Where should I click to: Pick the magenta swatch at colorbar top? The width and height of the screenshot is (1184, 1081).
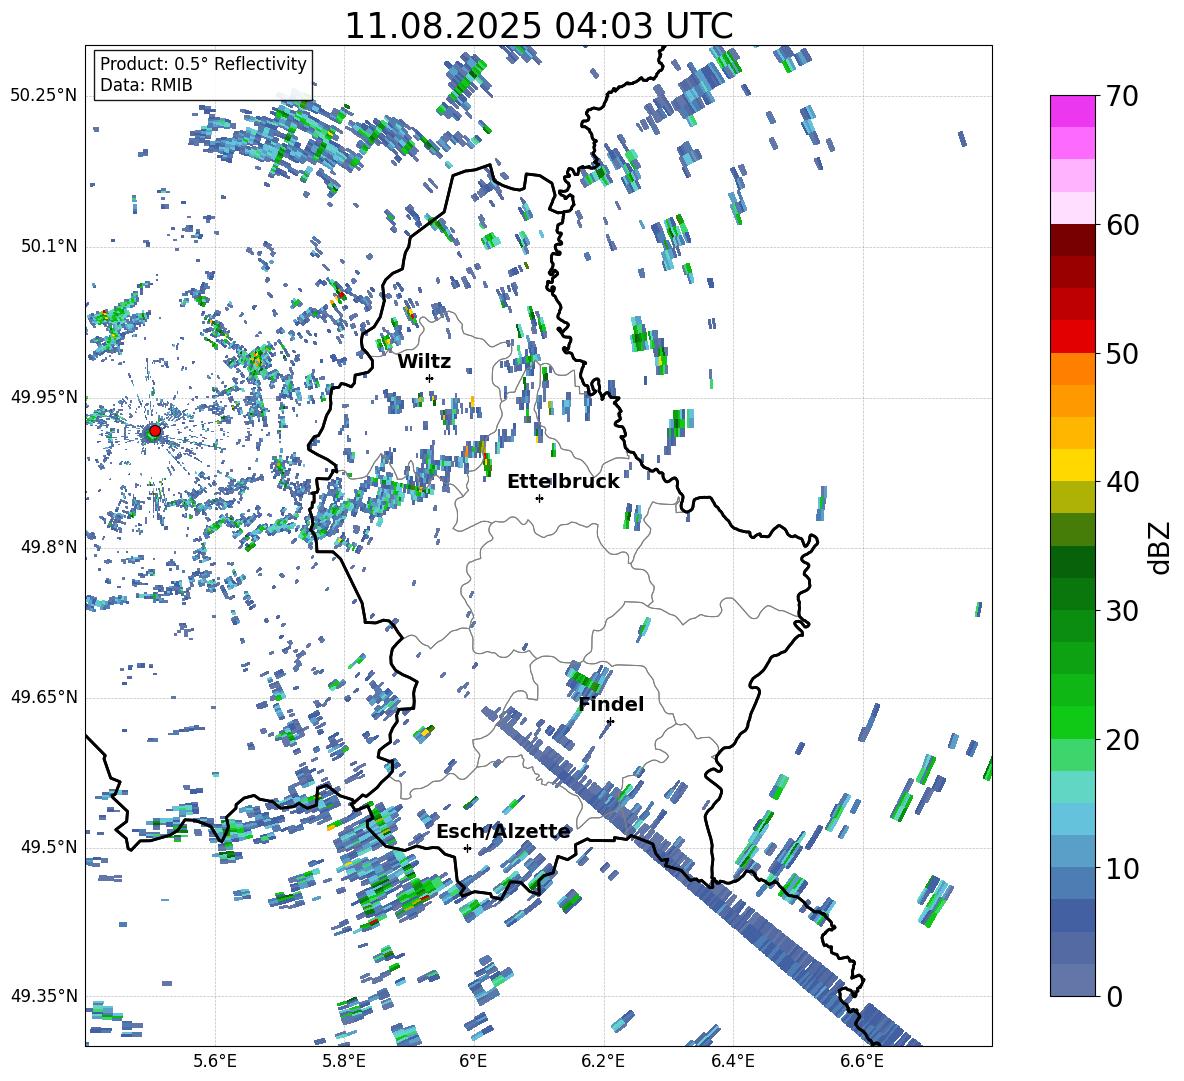tap(1072, 111)
